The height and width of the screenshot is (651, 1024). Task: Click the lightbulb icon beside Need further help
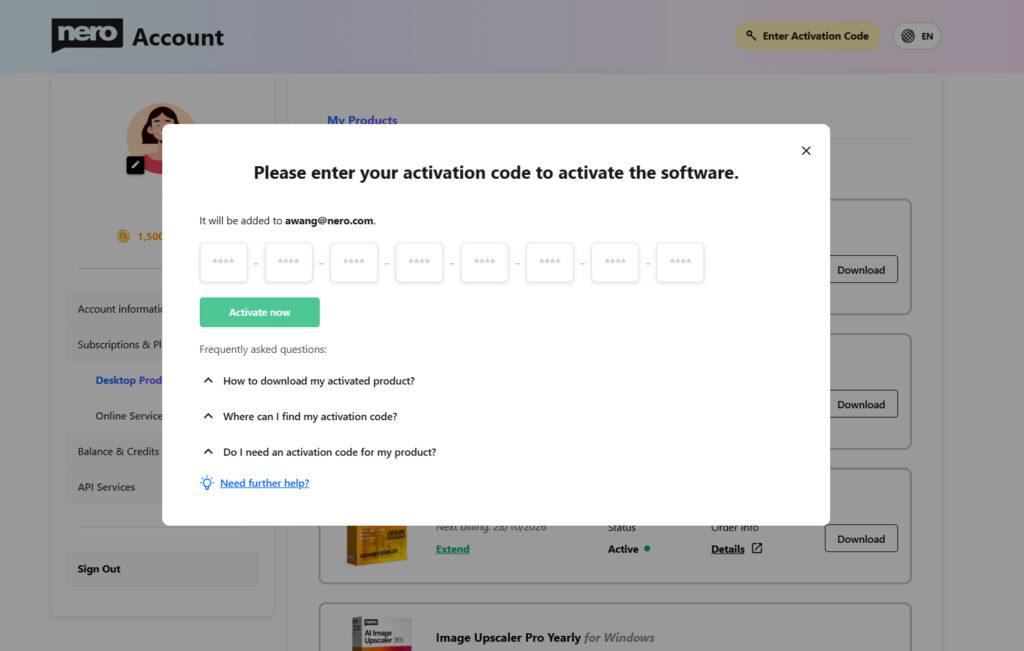pyautogui.click(x=207, y=482)
